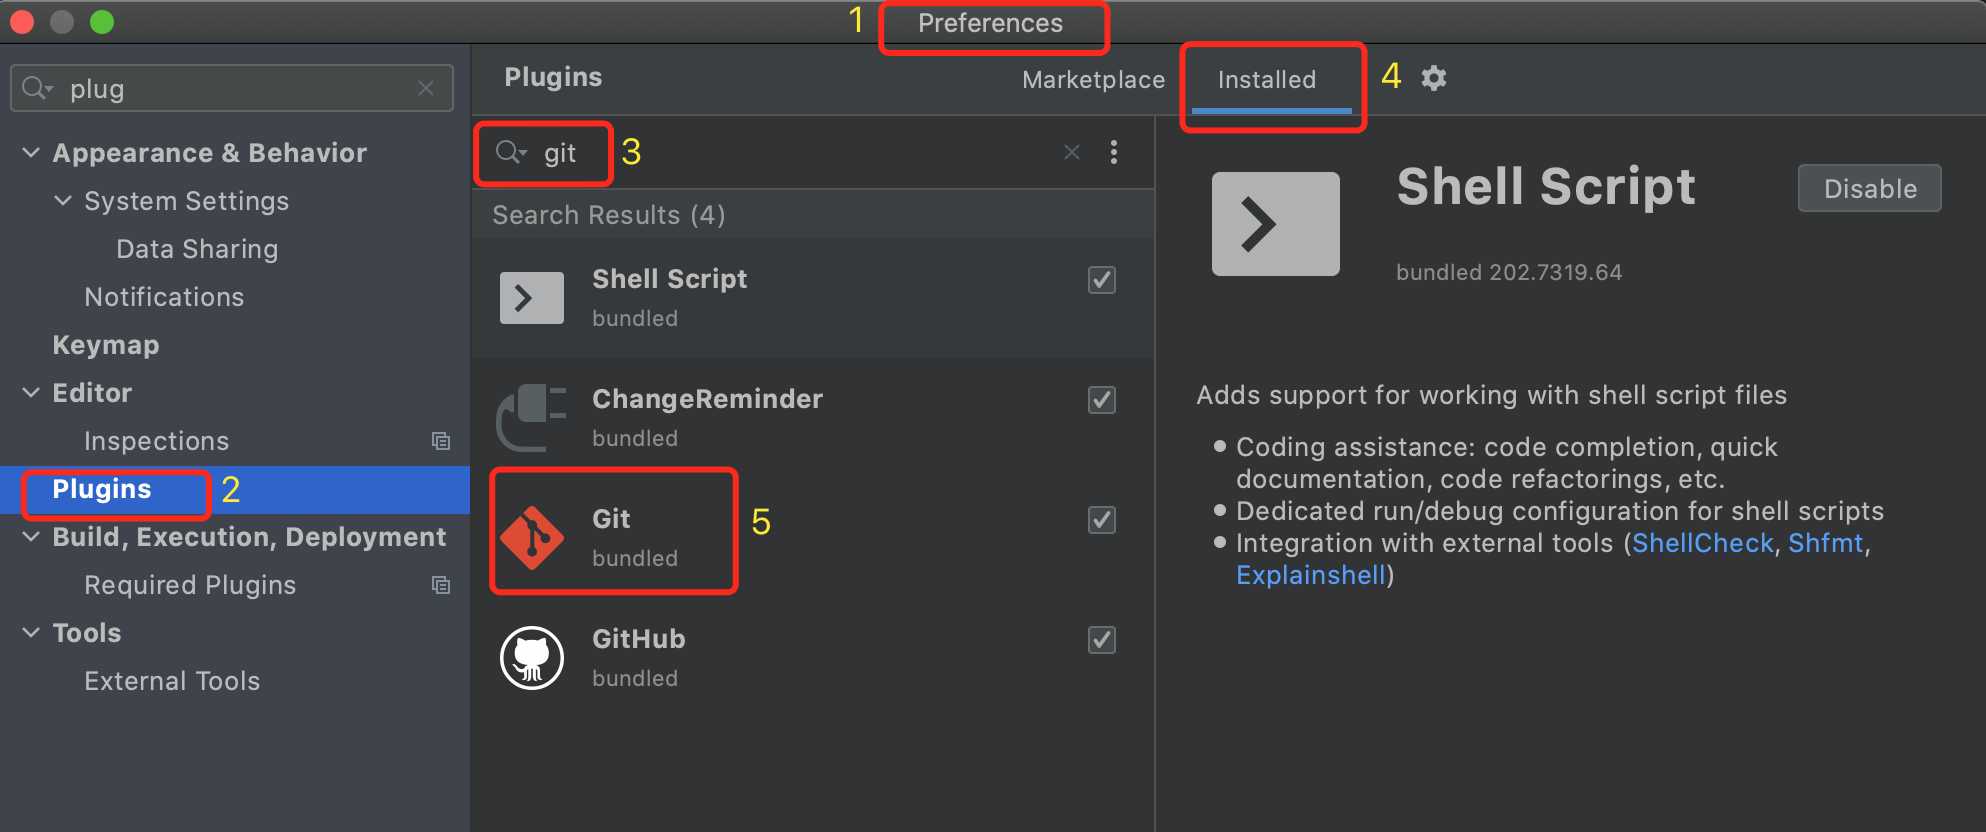1986x832 pixels.
Task: Select Git plugin row in results
Action: [x=813, y=538]
